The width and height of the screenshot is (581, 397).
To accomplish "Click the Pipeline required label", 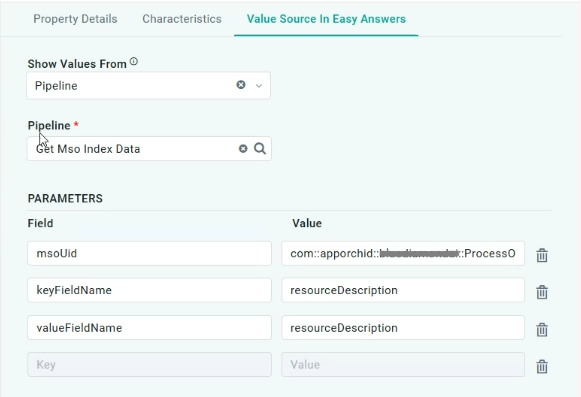I will click(x=53, y=125).
